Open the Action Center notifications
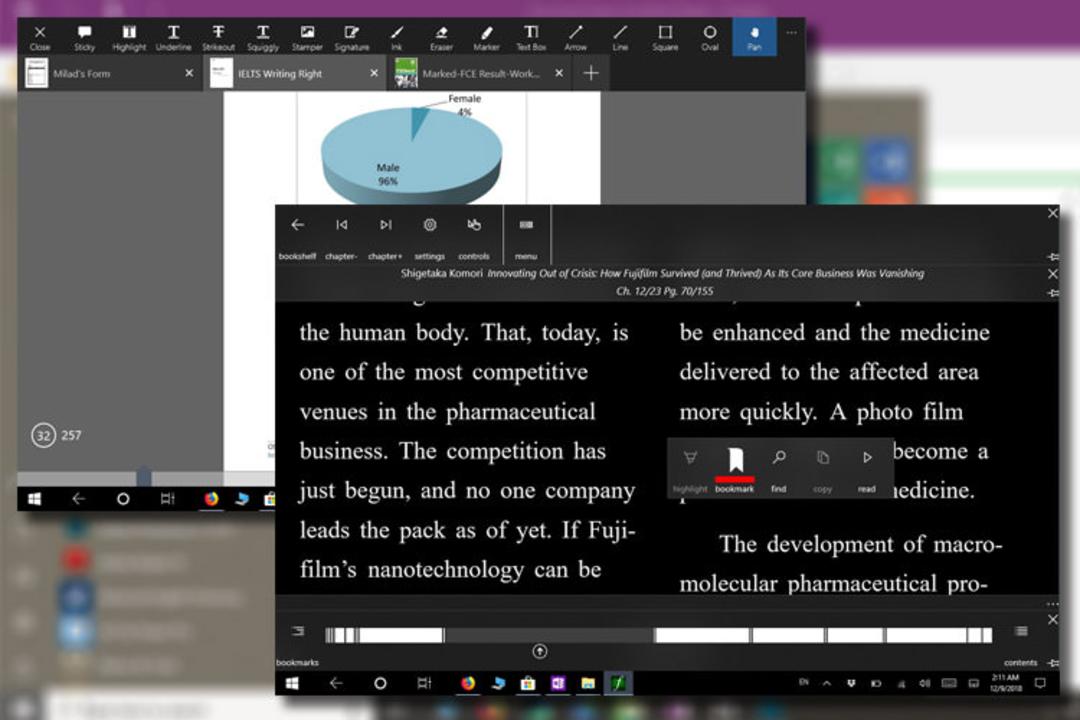1080x720 pixels. click(x=1041, y=683)
